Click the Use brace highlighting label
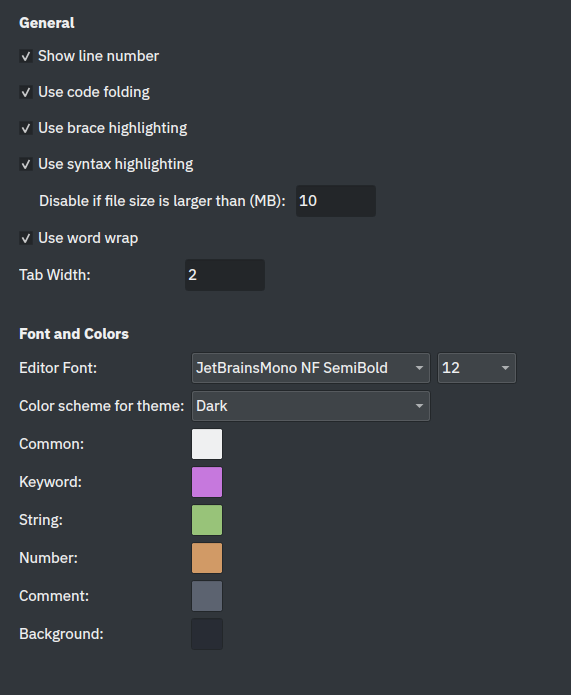 [x=113, y=128]
